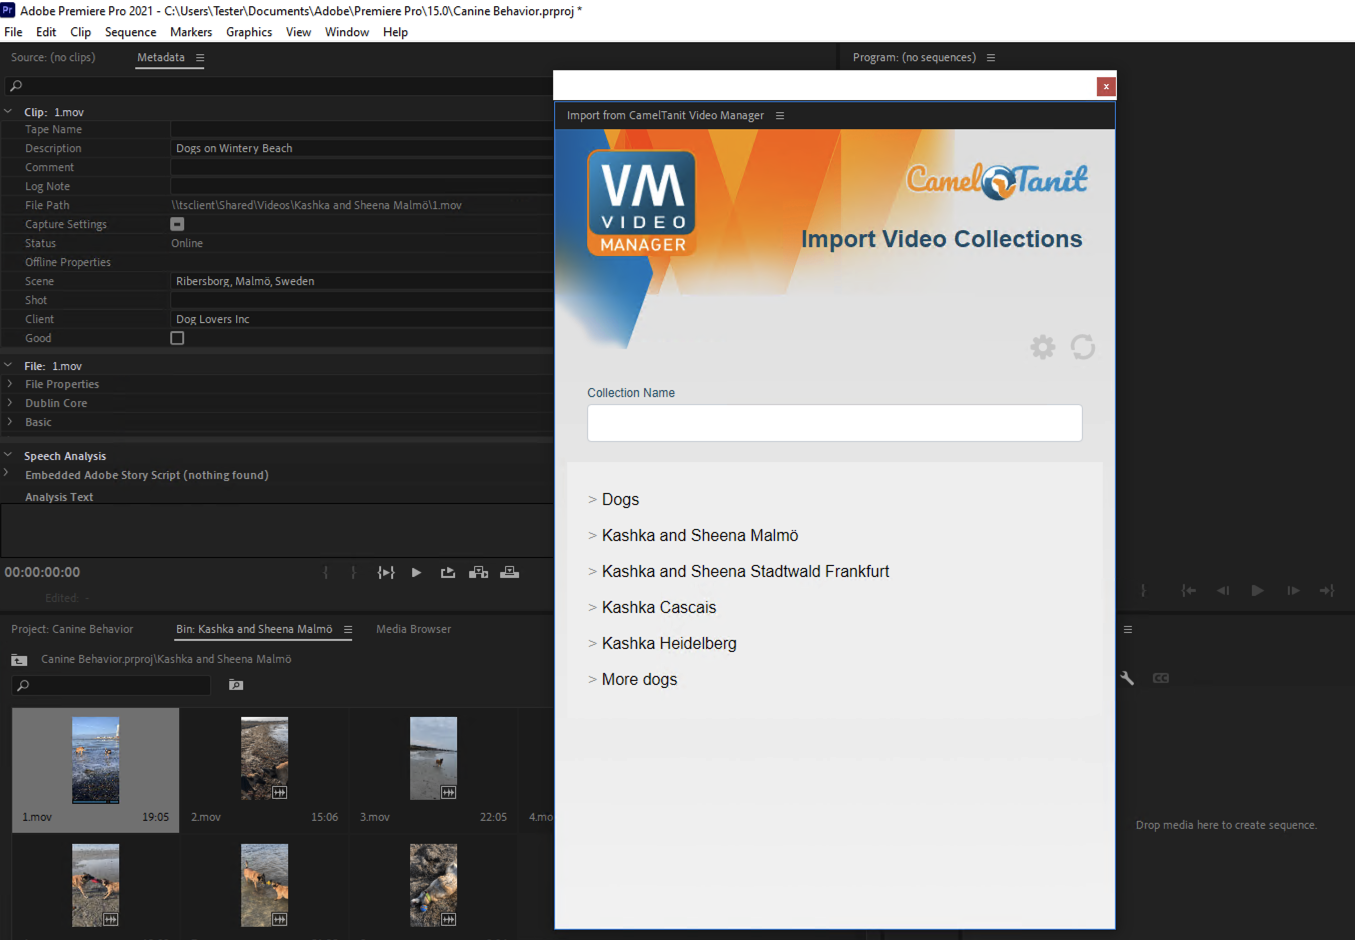Screen dimensions: 1355x940
Task: Click the Scene field Ribersborg, Malmö, Sweden
Action: 361,281
